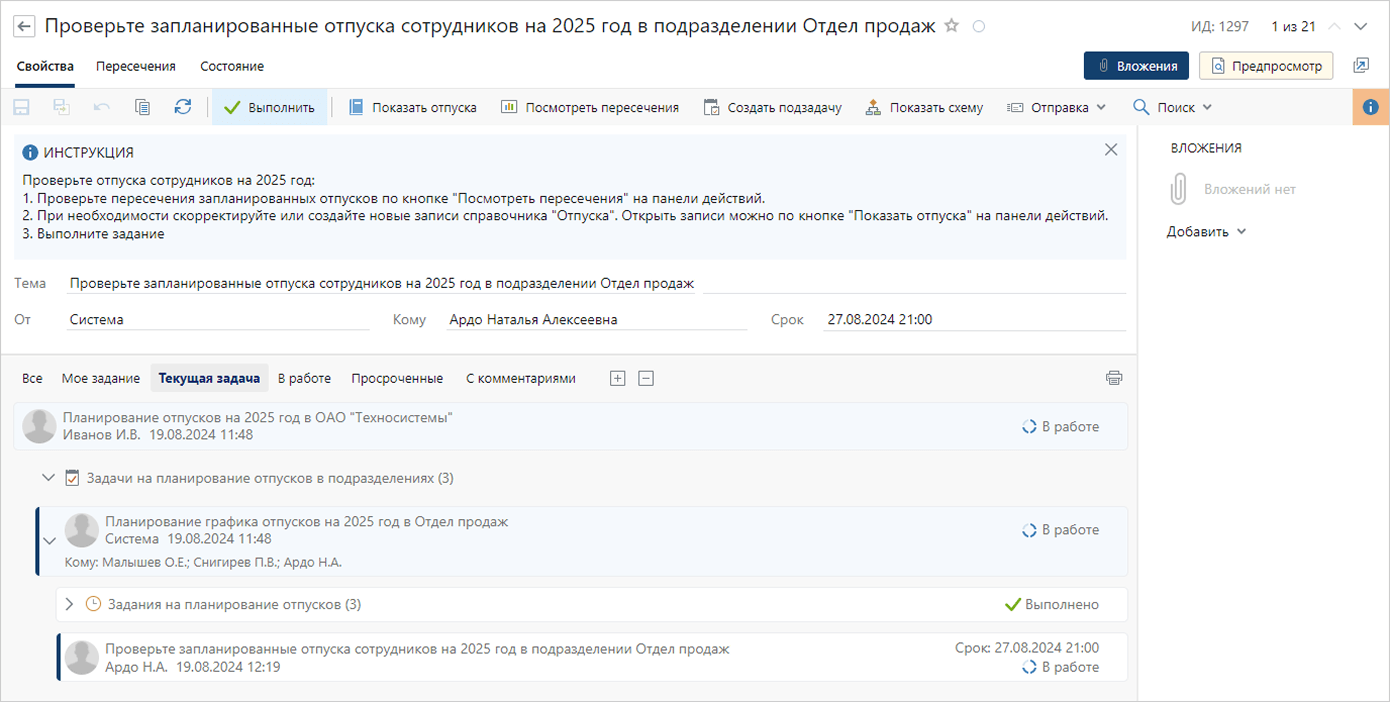Screen dimensions: 1390x702
Task: Collapse Задачи на планирование отпусков в подразделениях
Action: 48,478
